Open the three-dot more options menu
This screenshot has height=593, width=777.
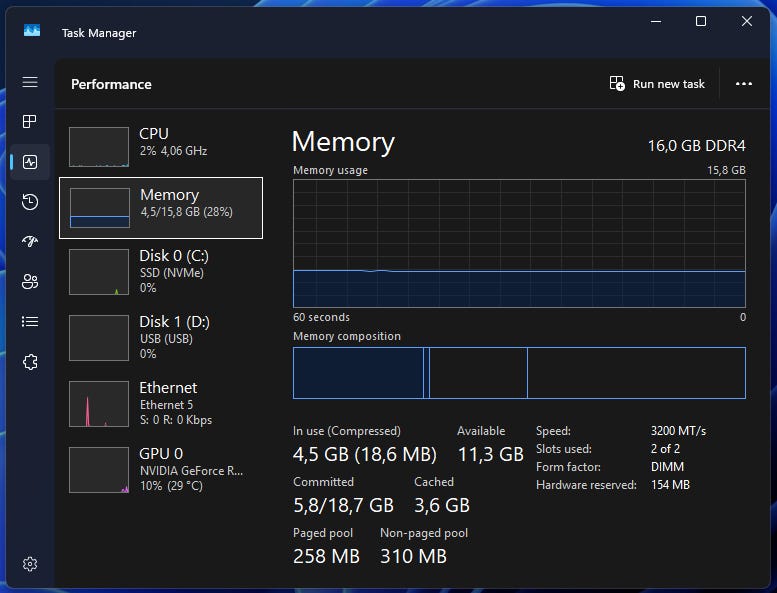[x=744, y=84]
